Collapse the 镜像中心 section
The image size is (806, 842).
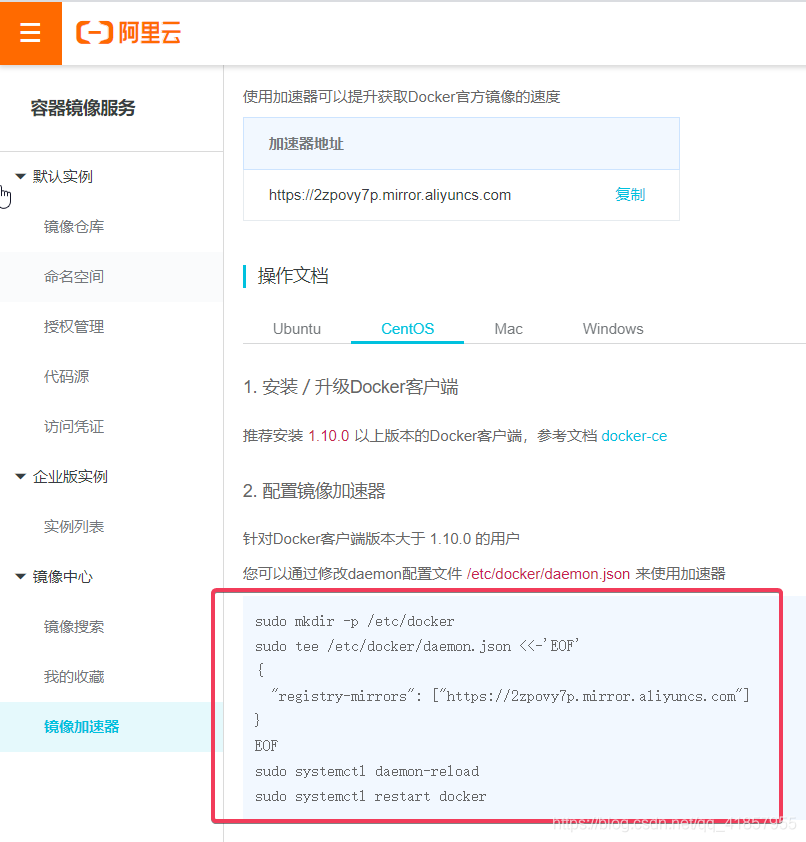[x=20, y=577]
